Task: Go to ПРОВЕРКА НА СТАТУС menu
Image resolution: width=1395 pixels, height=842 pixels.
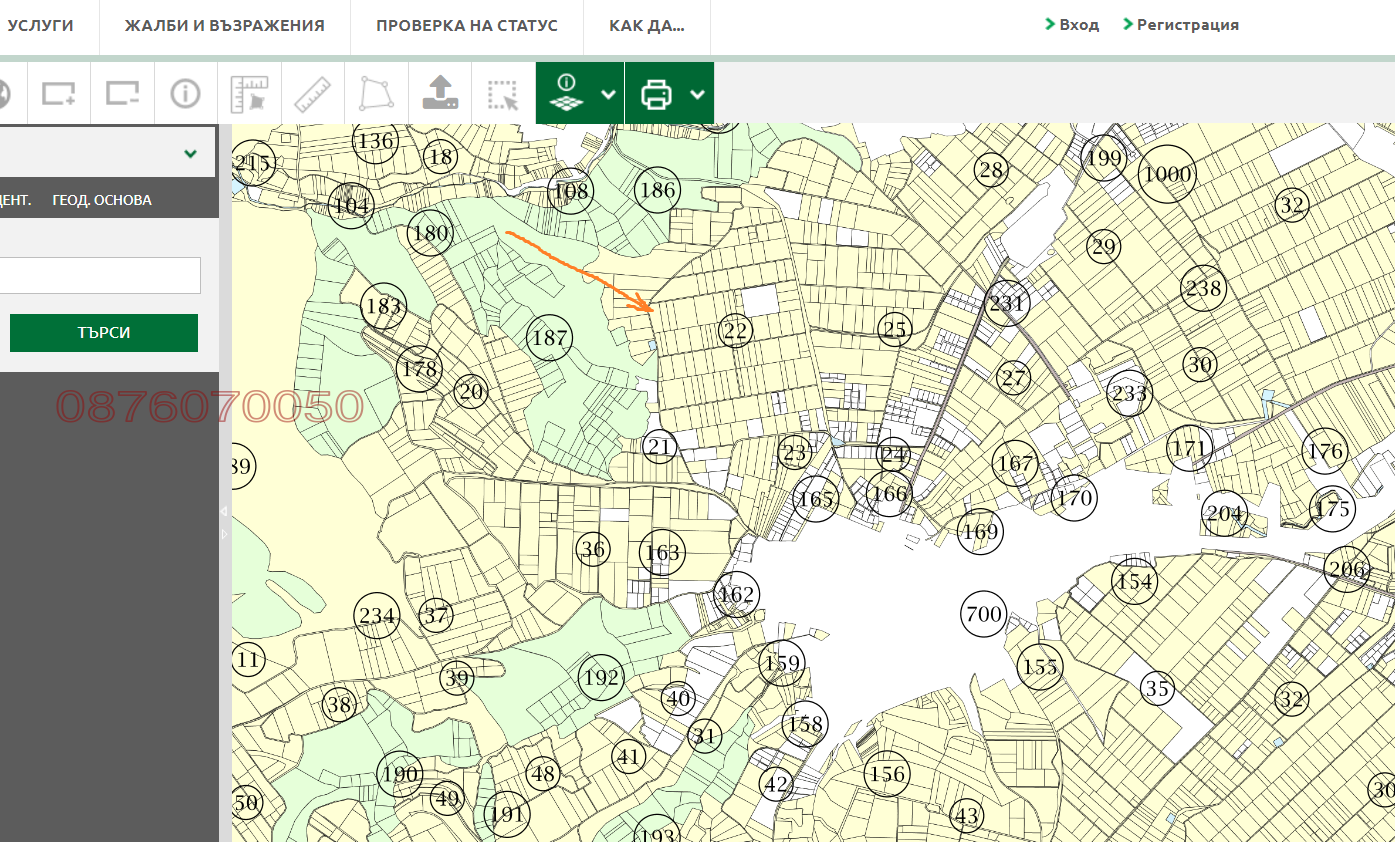Action: [466, 26]
